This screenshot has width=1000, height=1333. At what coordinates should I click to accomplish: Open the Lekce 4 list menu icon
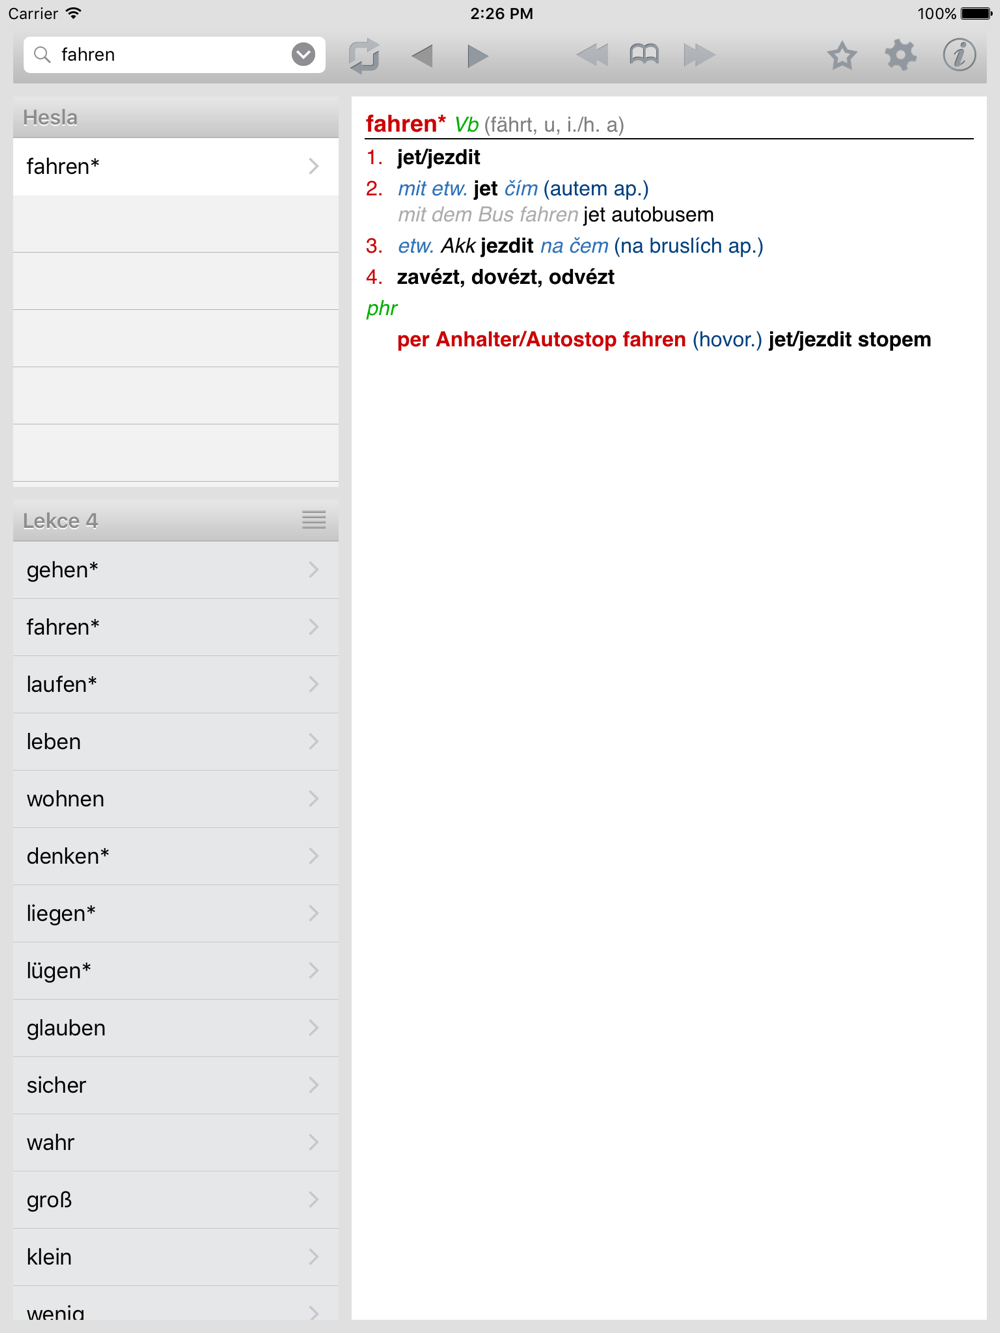point(314,519)
